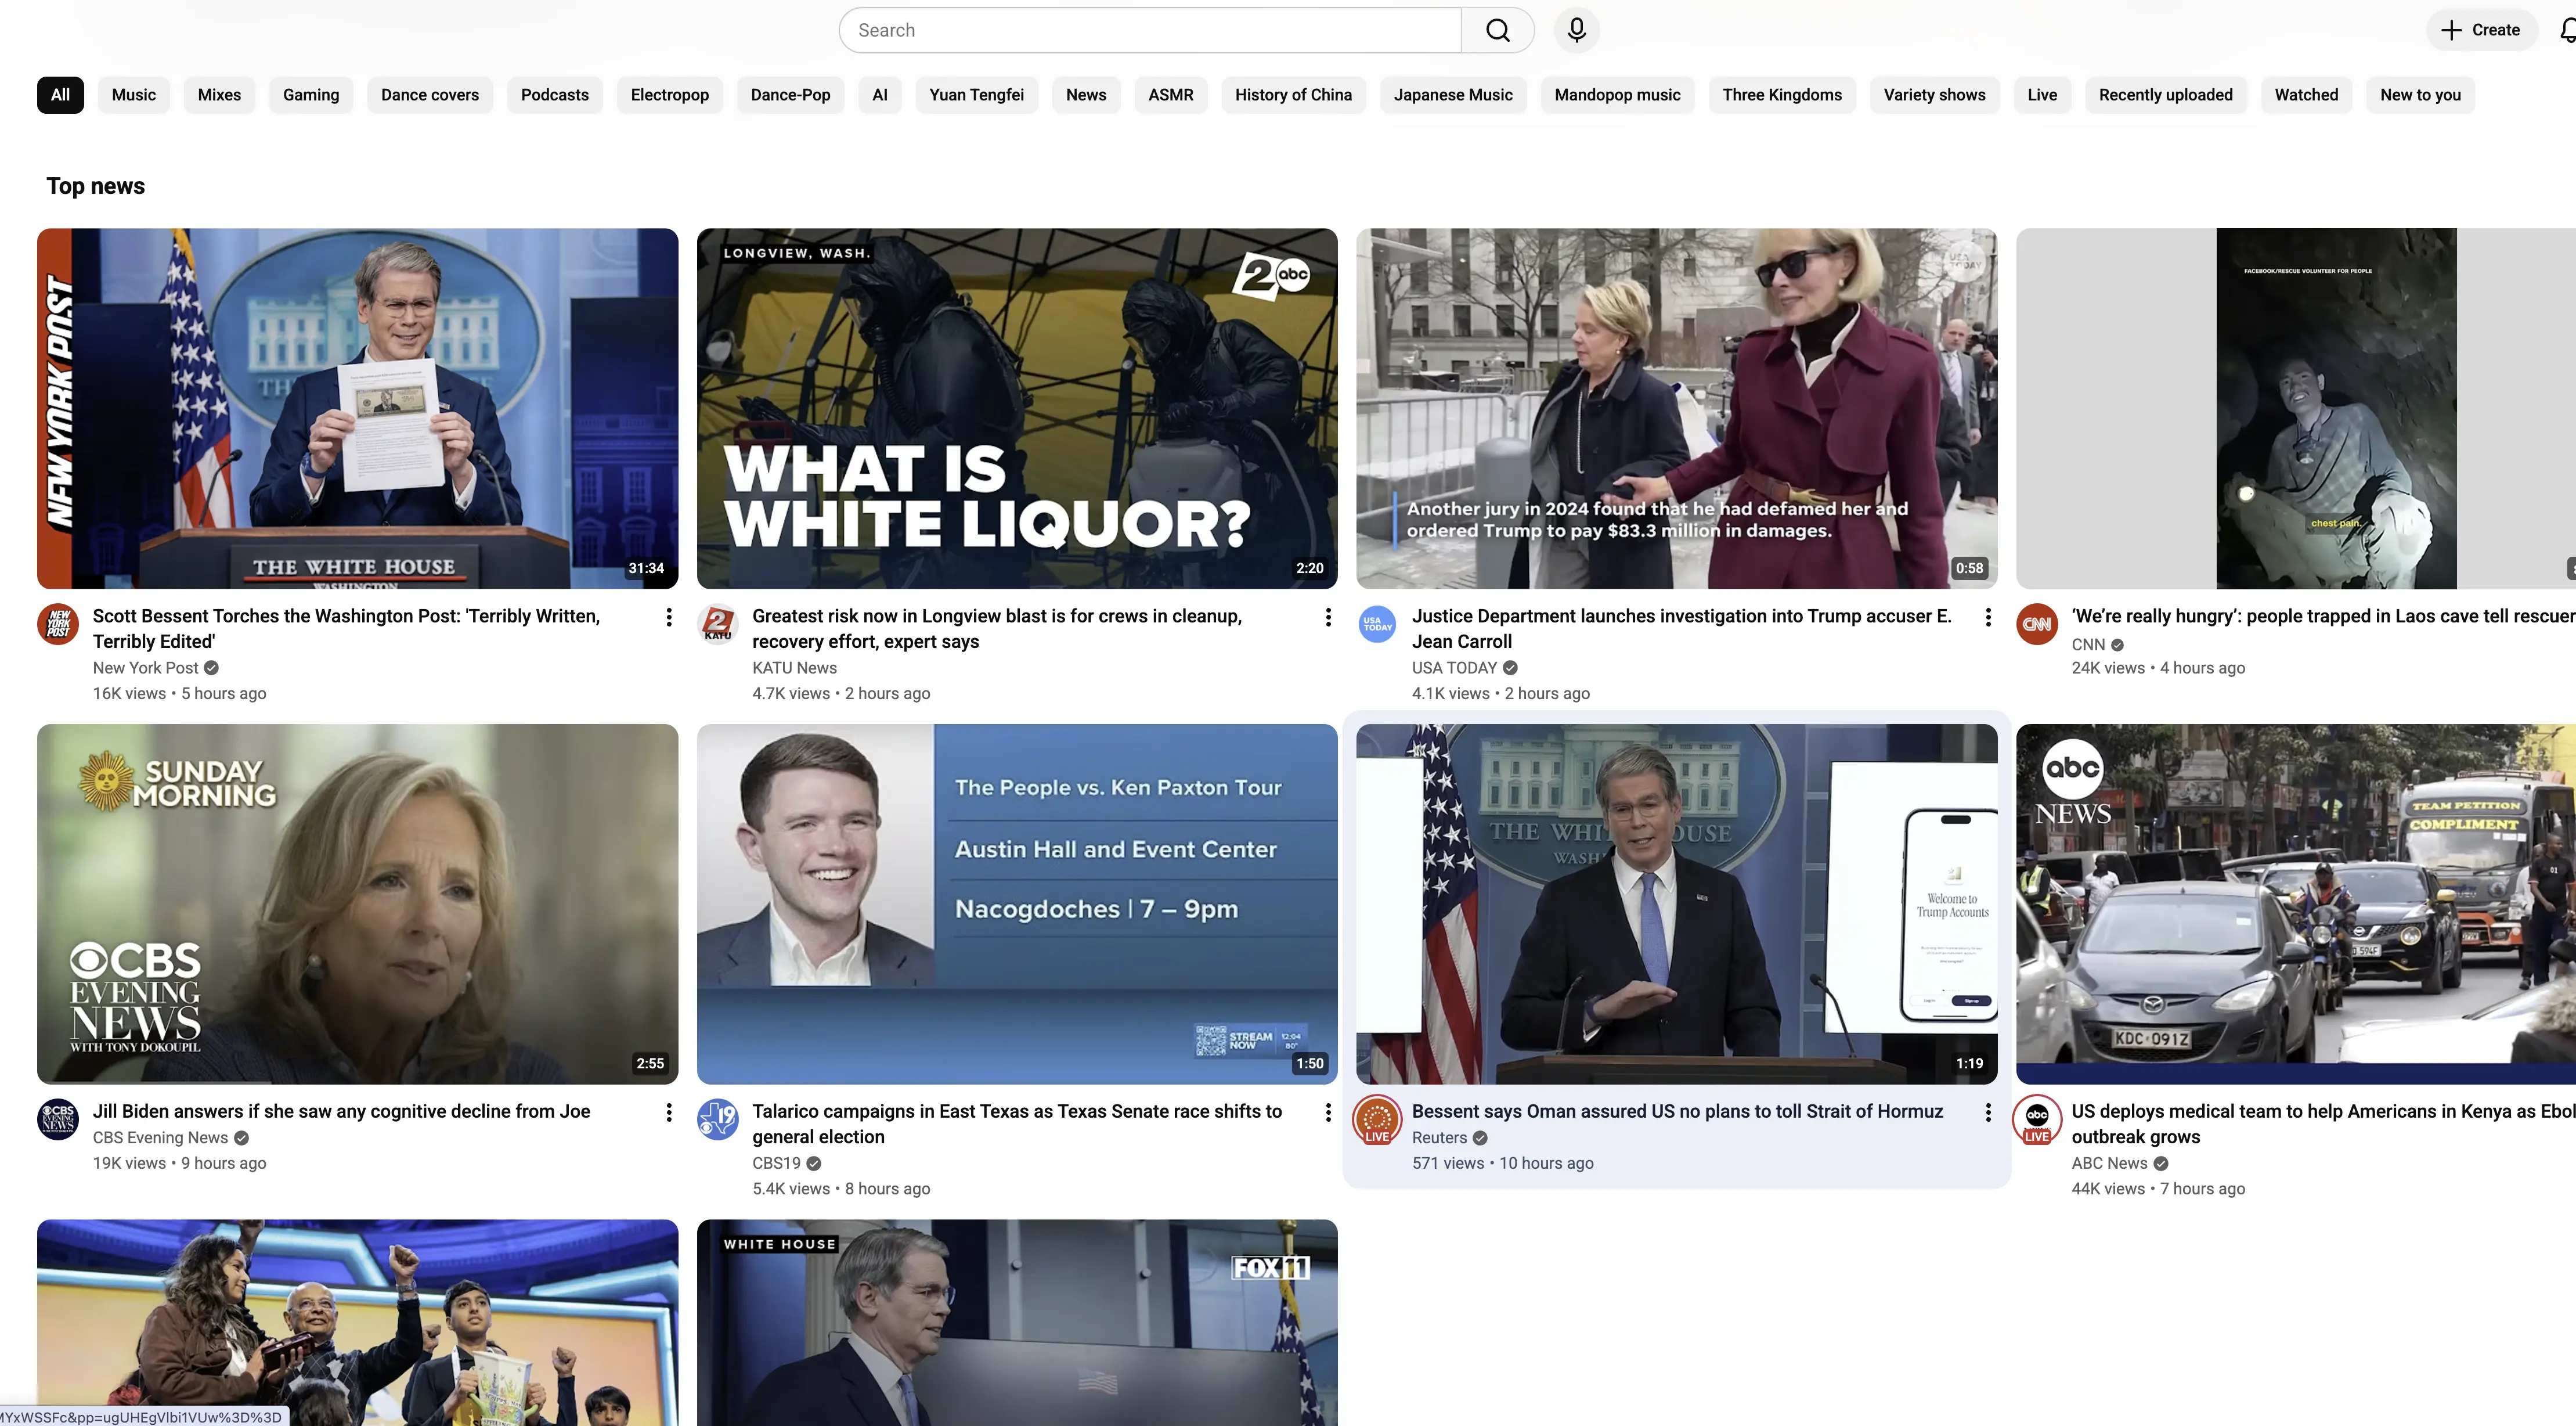The width and height of the screenshot is (2576, 1426).
Task: Select the Yuan Tengfei filter chip
Action: tap(976, 95)
